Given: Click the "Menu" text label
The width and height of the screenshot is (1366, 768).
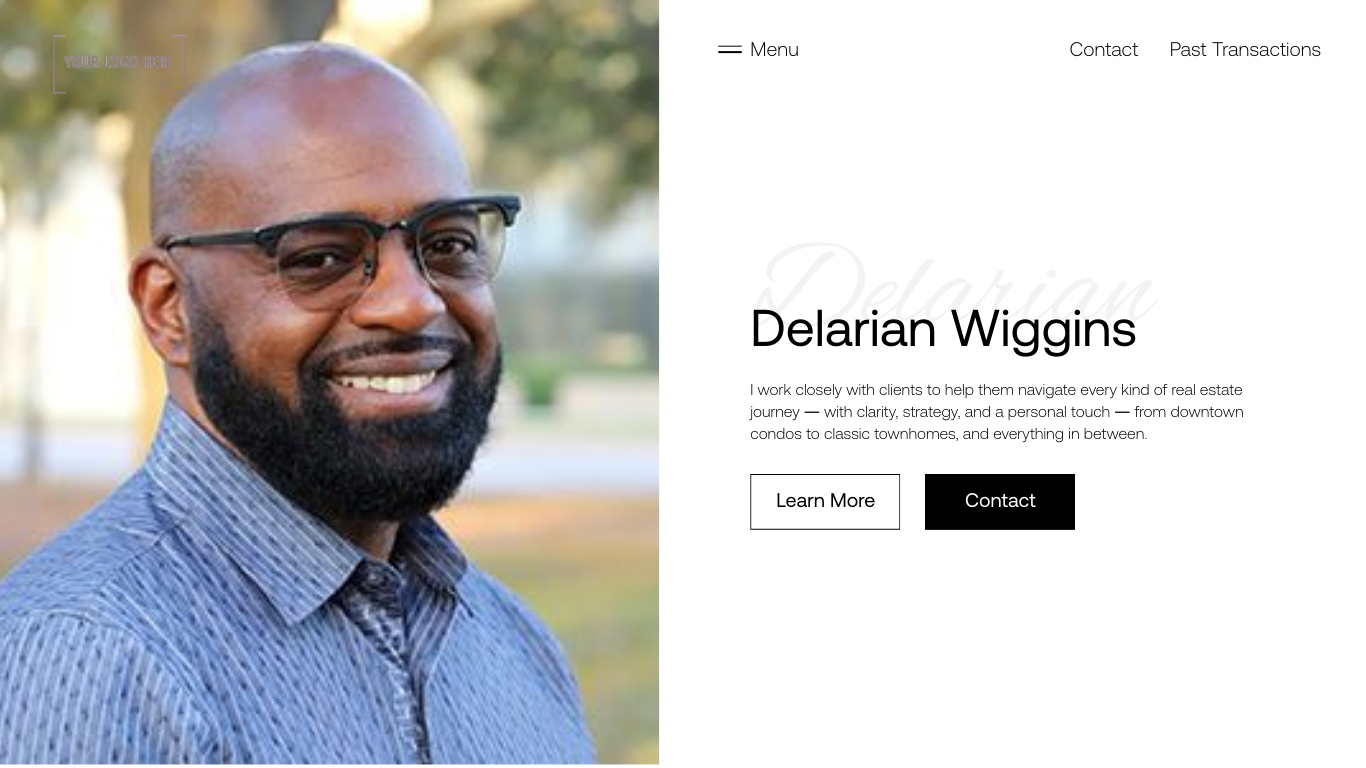Looking at the screenshot, I should (x=774, y=49).
